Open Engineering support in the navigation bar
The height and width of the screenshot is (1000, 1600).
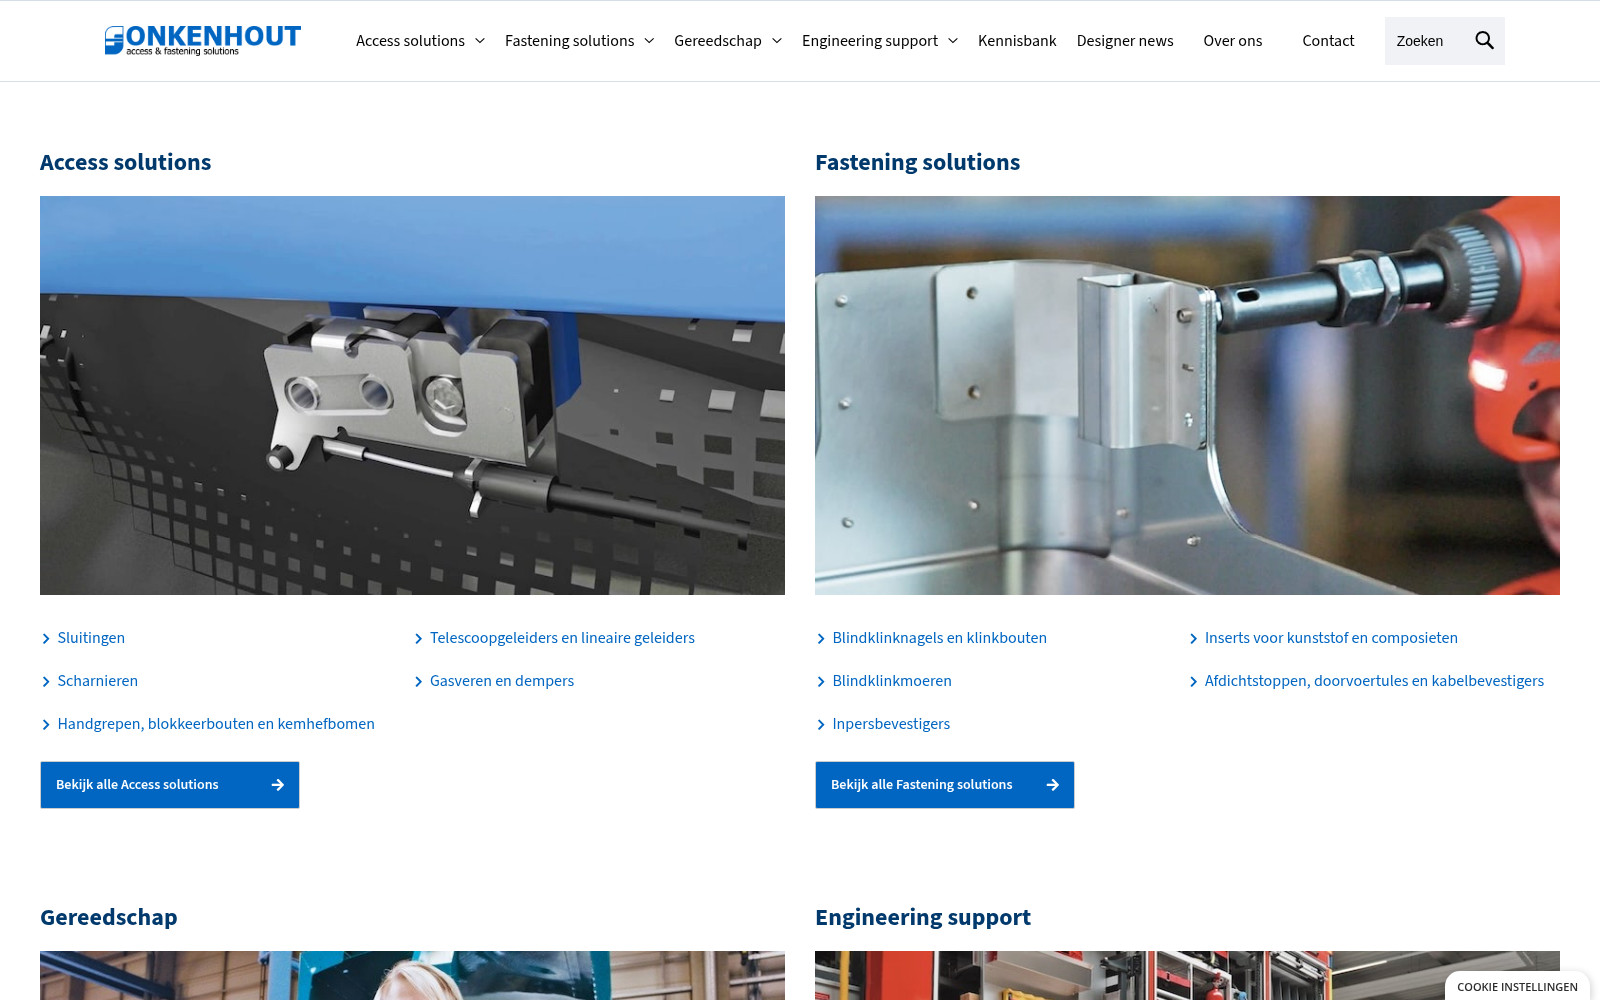point(870,41)
